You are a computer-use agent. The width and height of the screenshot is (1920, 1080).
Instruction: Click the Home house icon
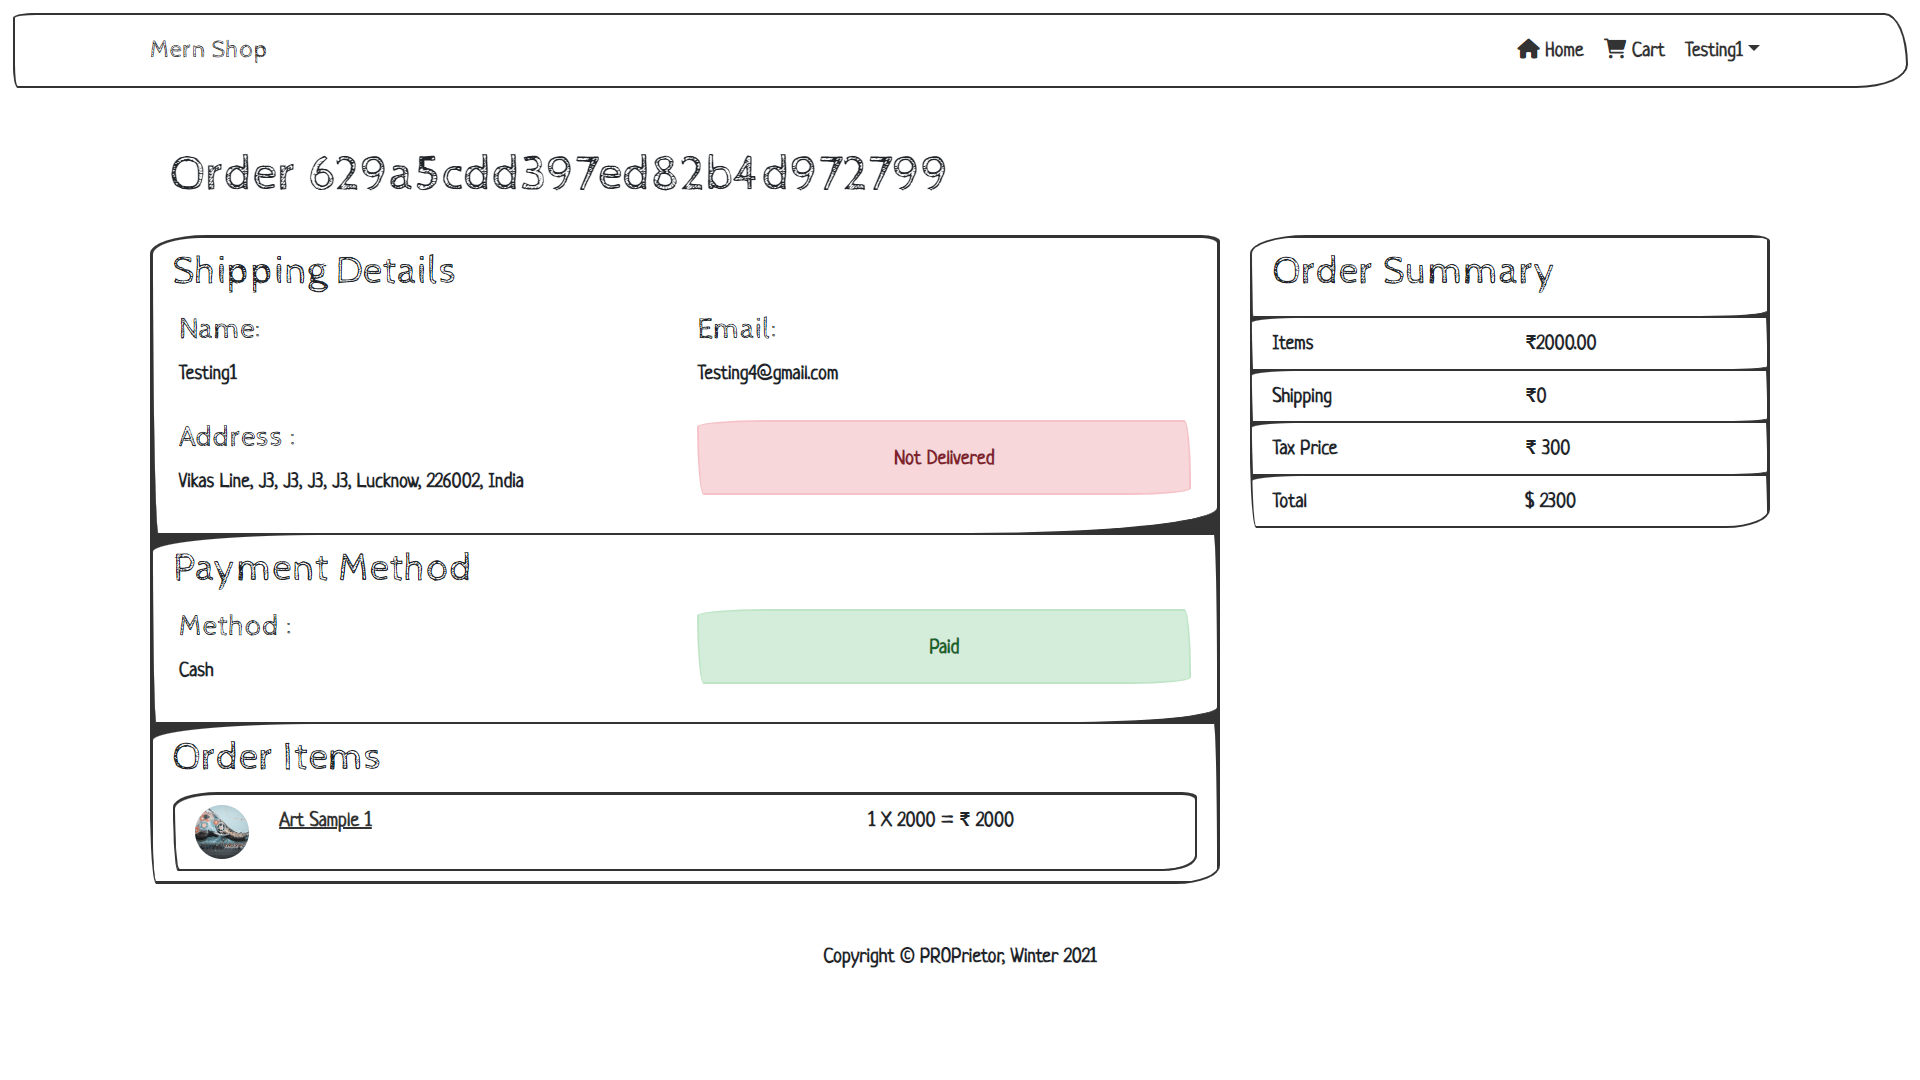coord(1527,49)
